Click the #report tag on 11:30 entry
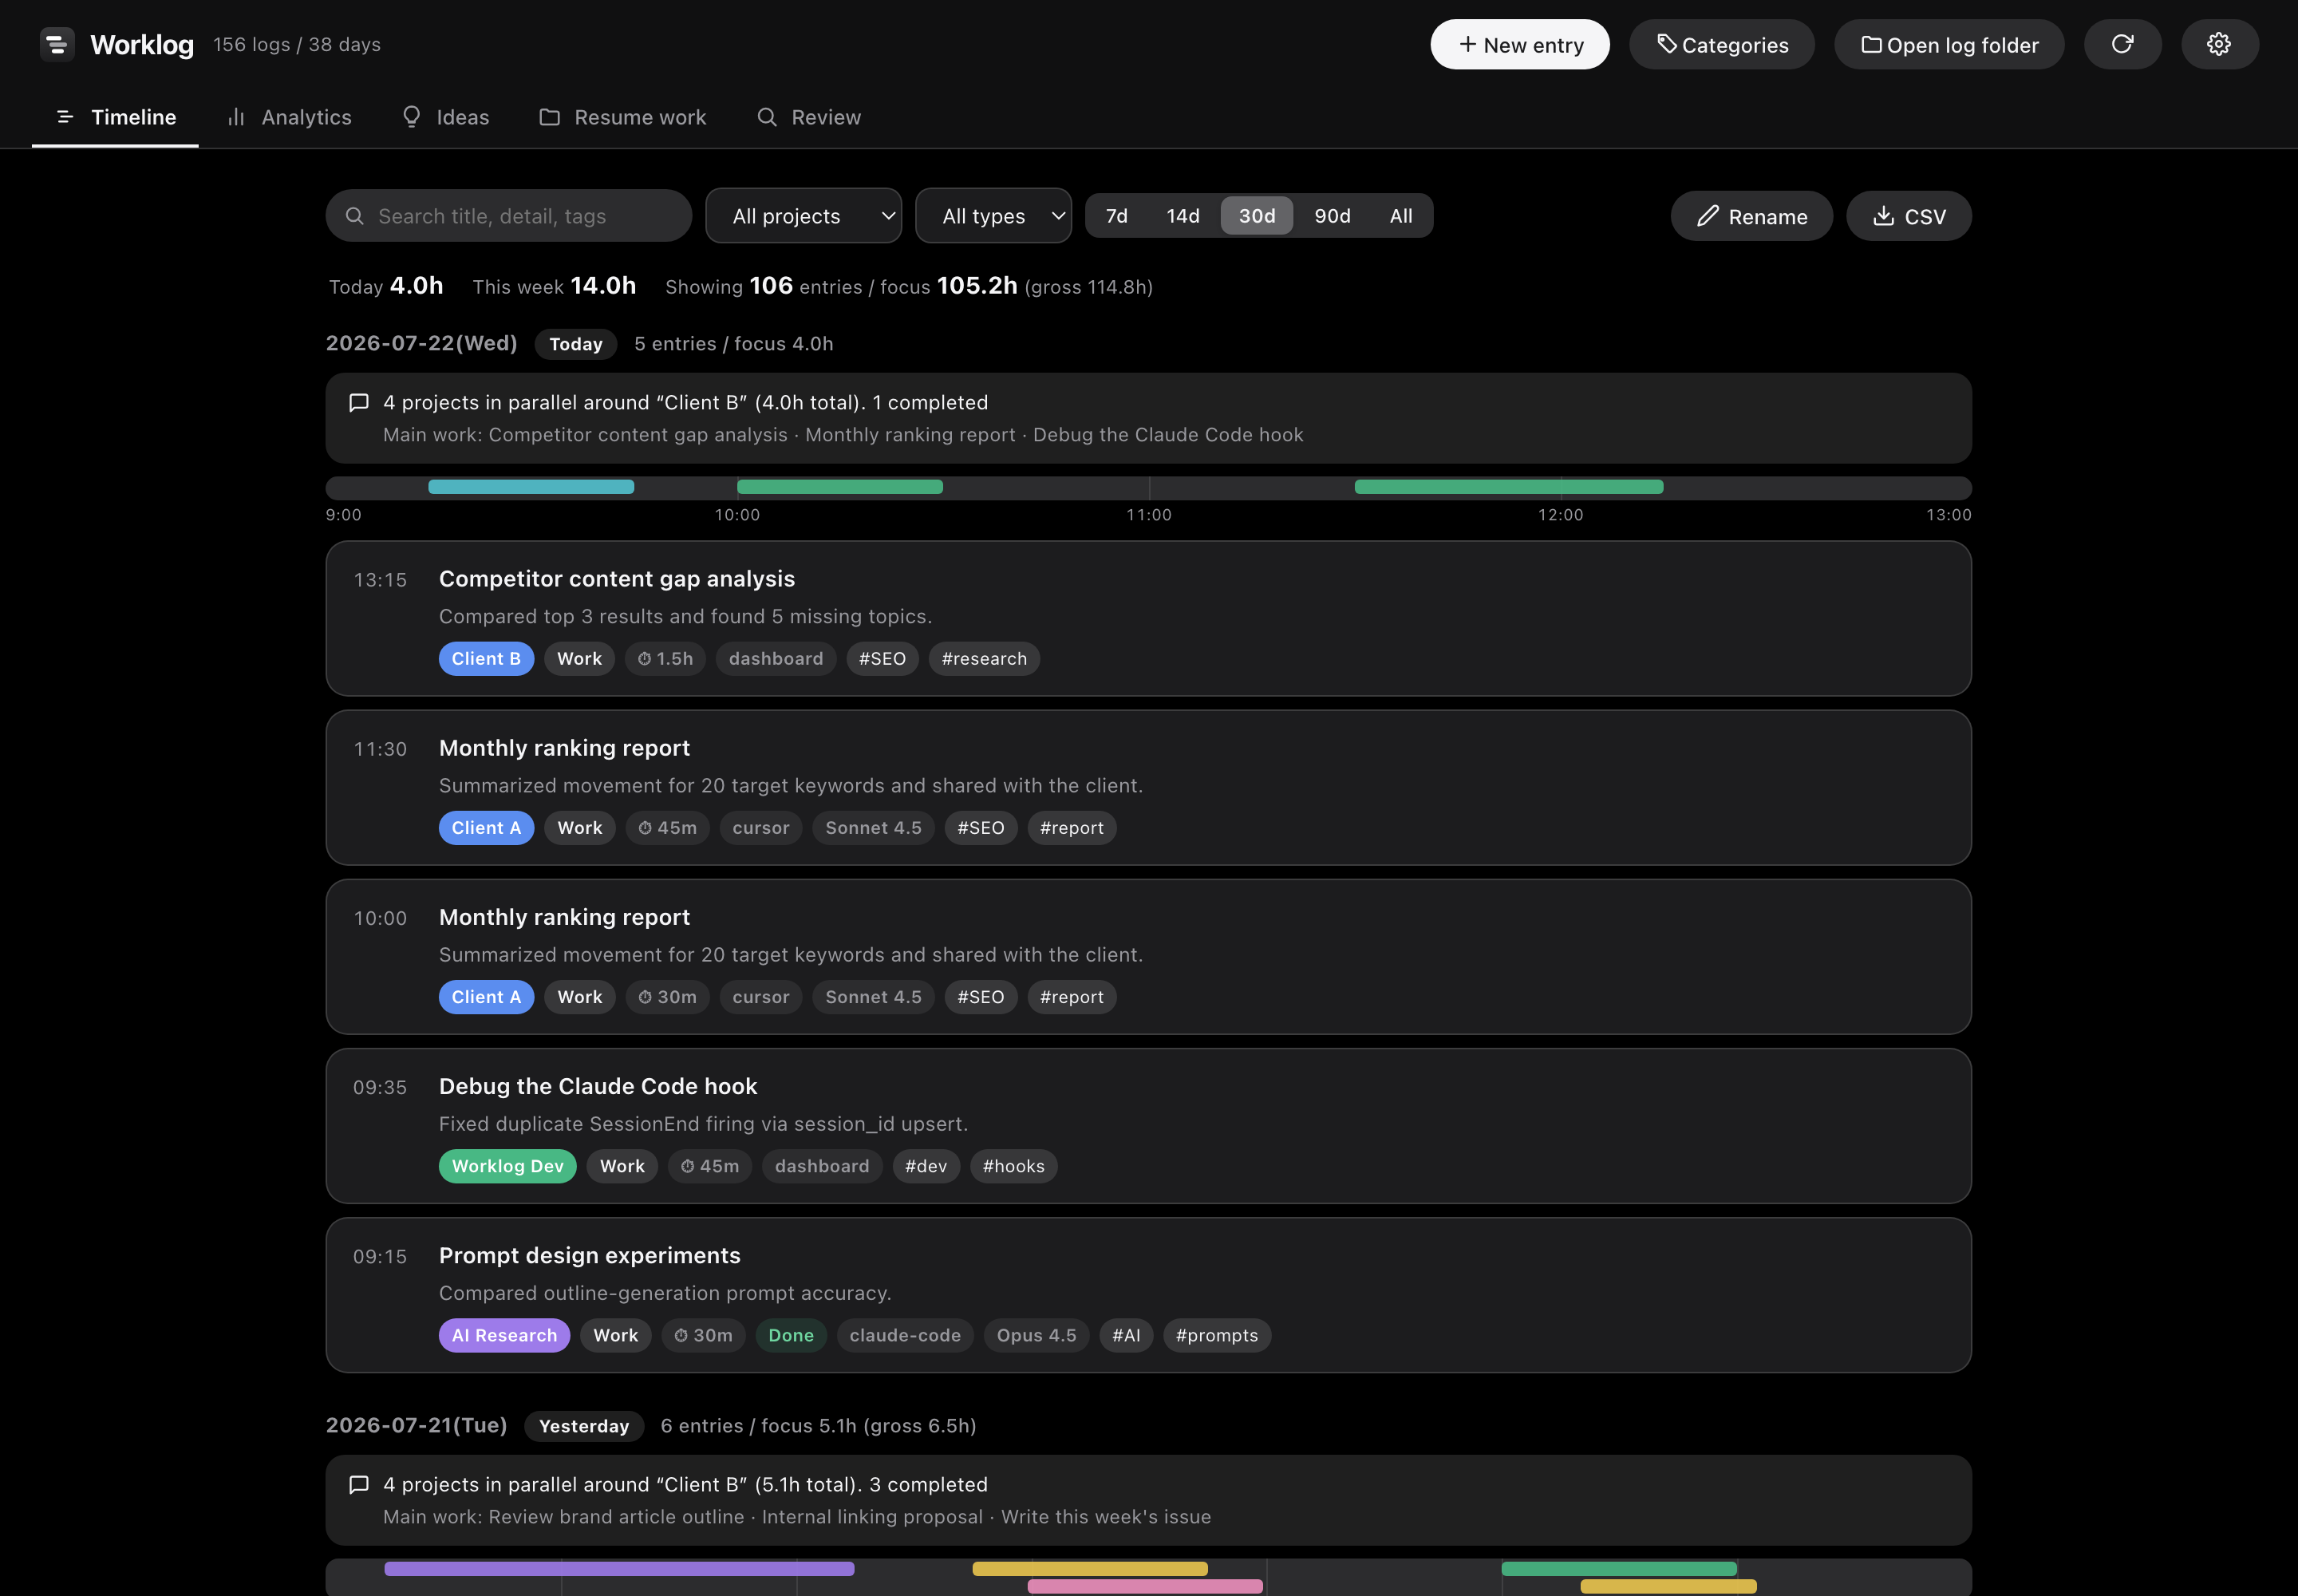 point(1071,828)
